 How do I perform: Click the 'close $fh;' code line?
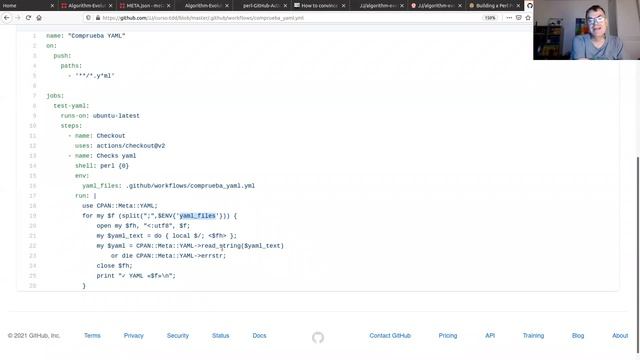click(114, 266)
